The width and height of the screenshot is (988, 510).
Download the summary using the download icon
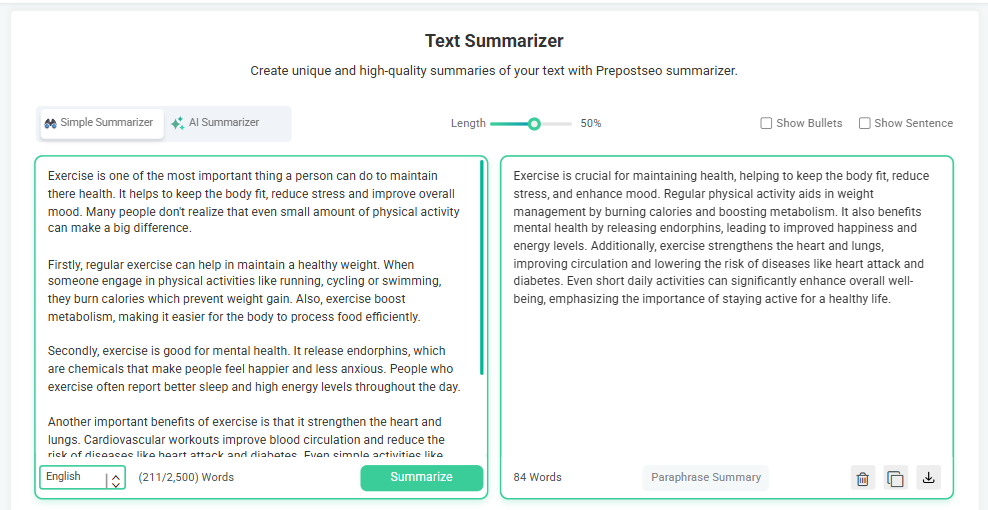coord(928,478)
